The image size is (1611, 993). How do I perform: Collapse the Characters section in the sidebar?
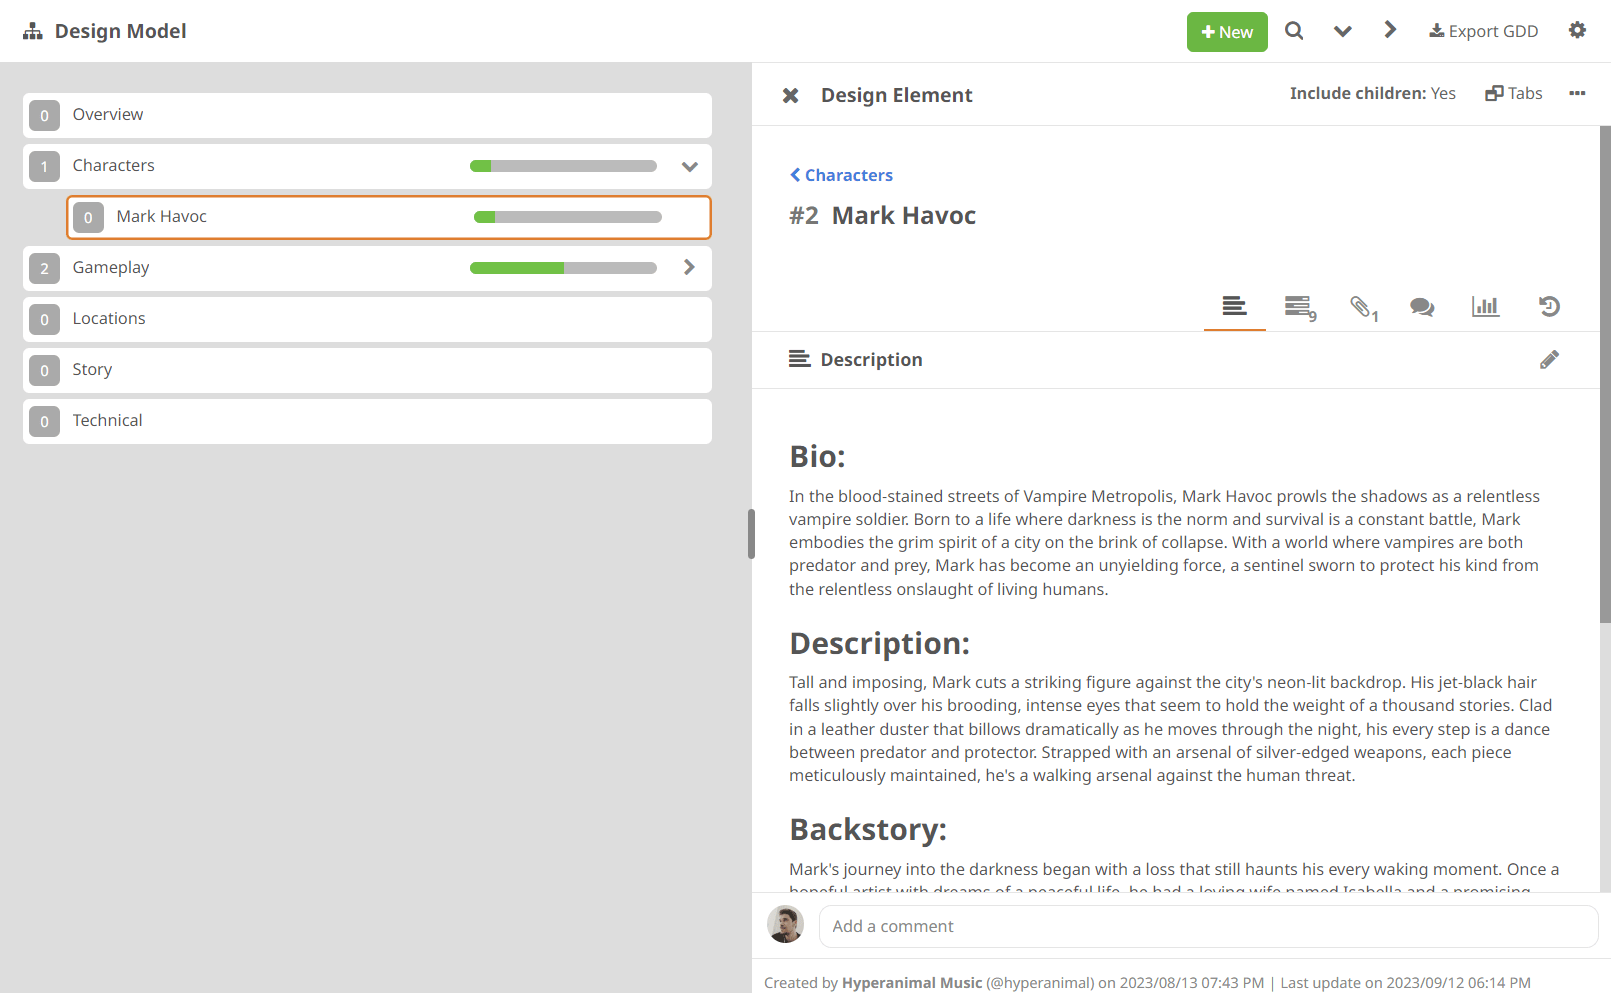click(x=689, y=166)
